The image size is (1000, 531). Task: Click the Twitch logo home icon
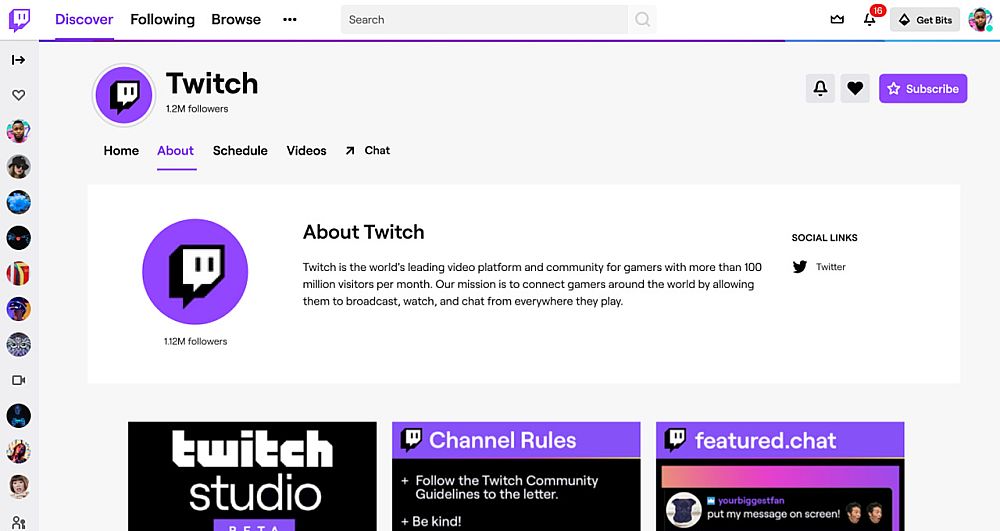tap(19, 20)
